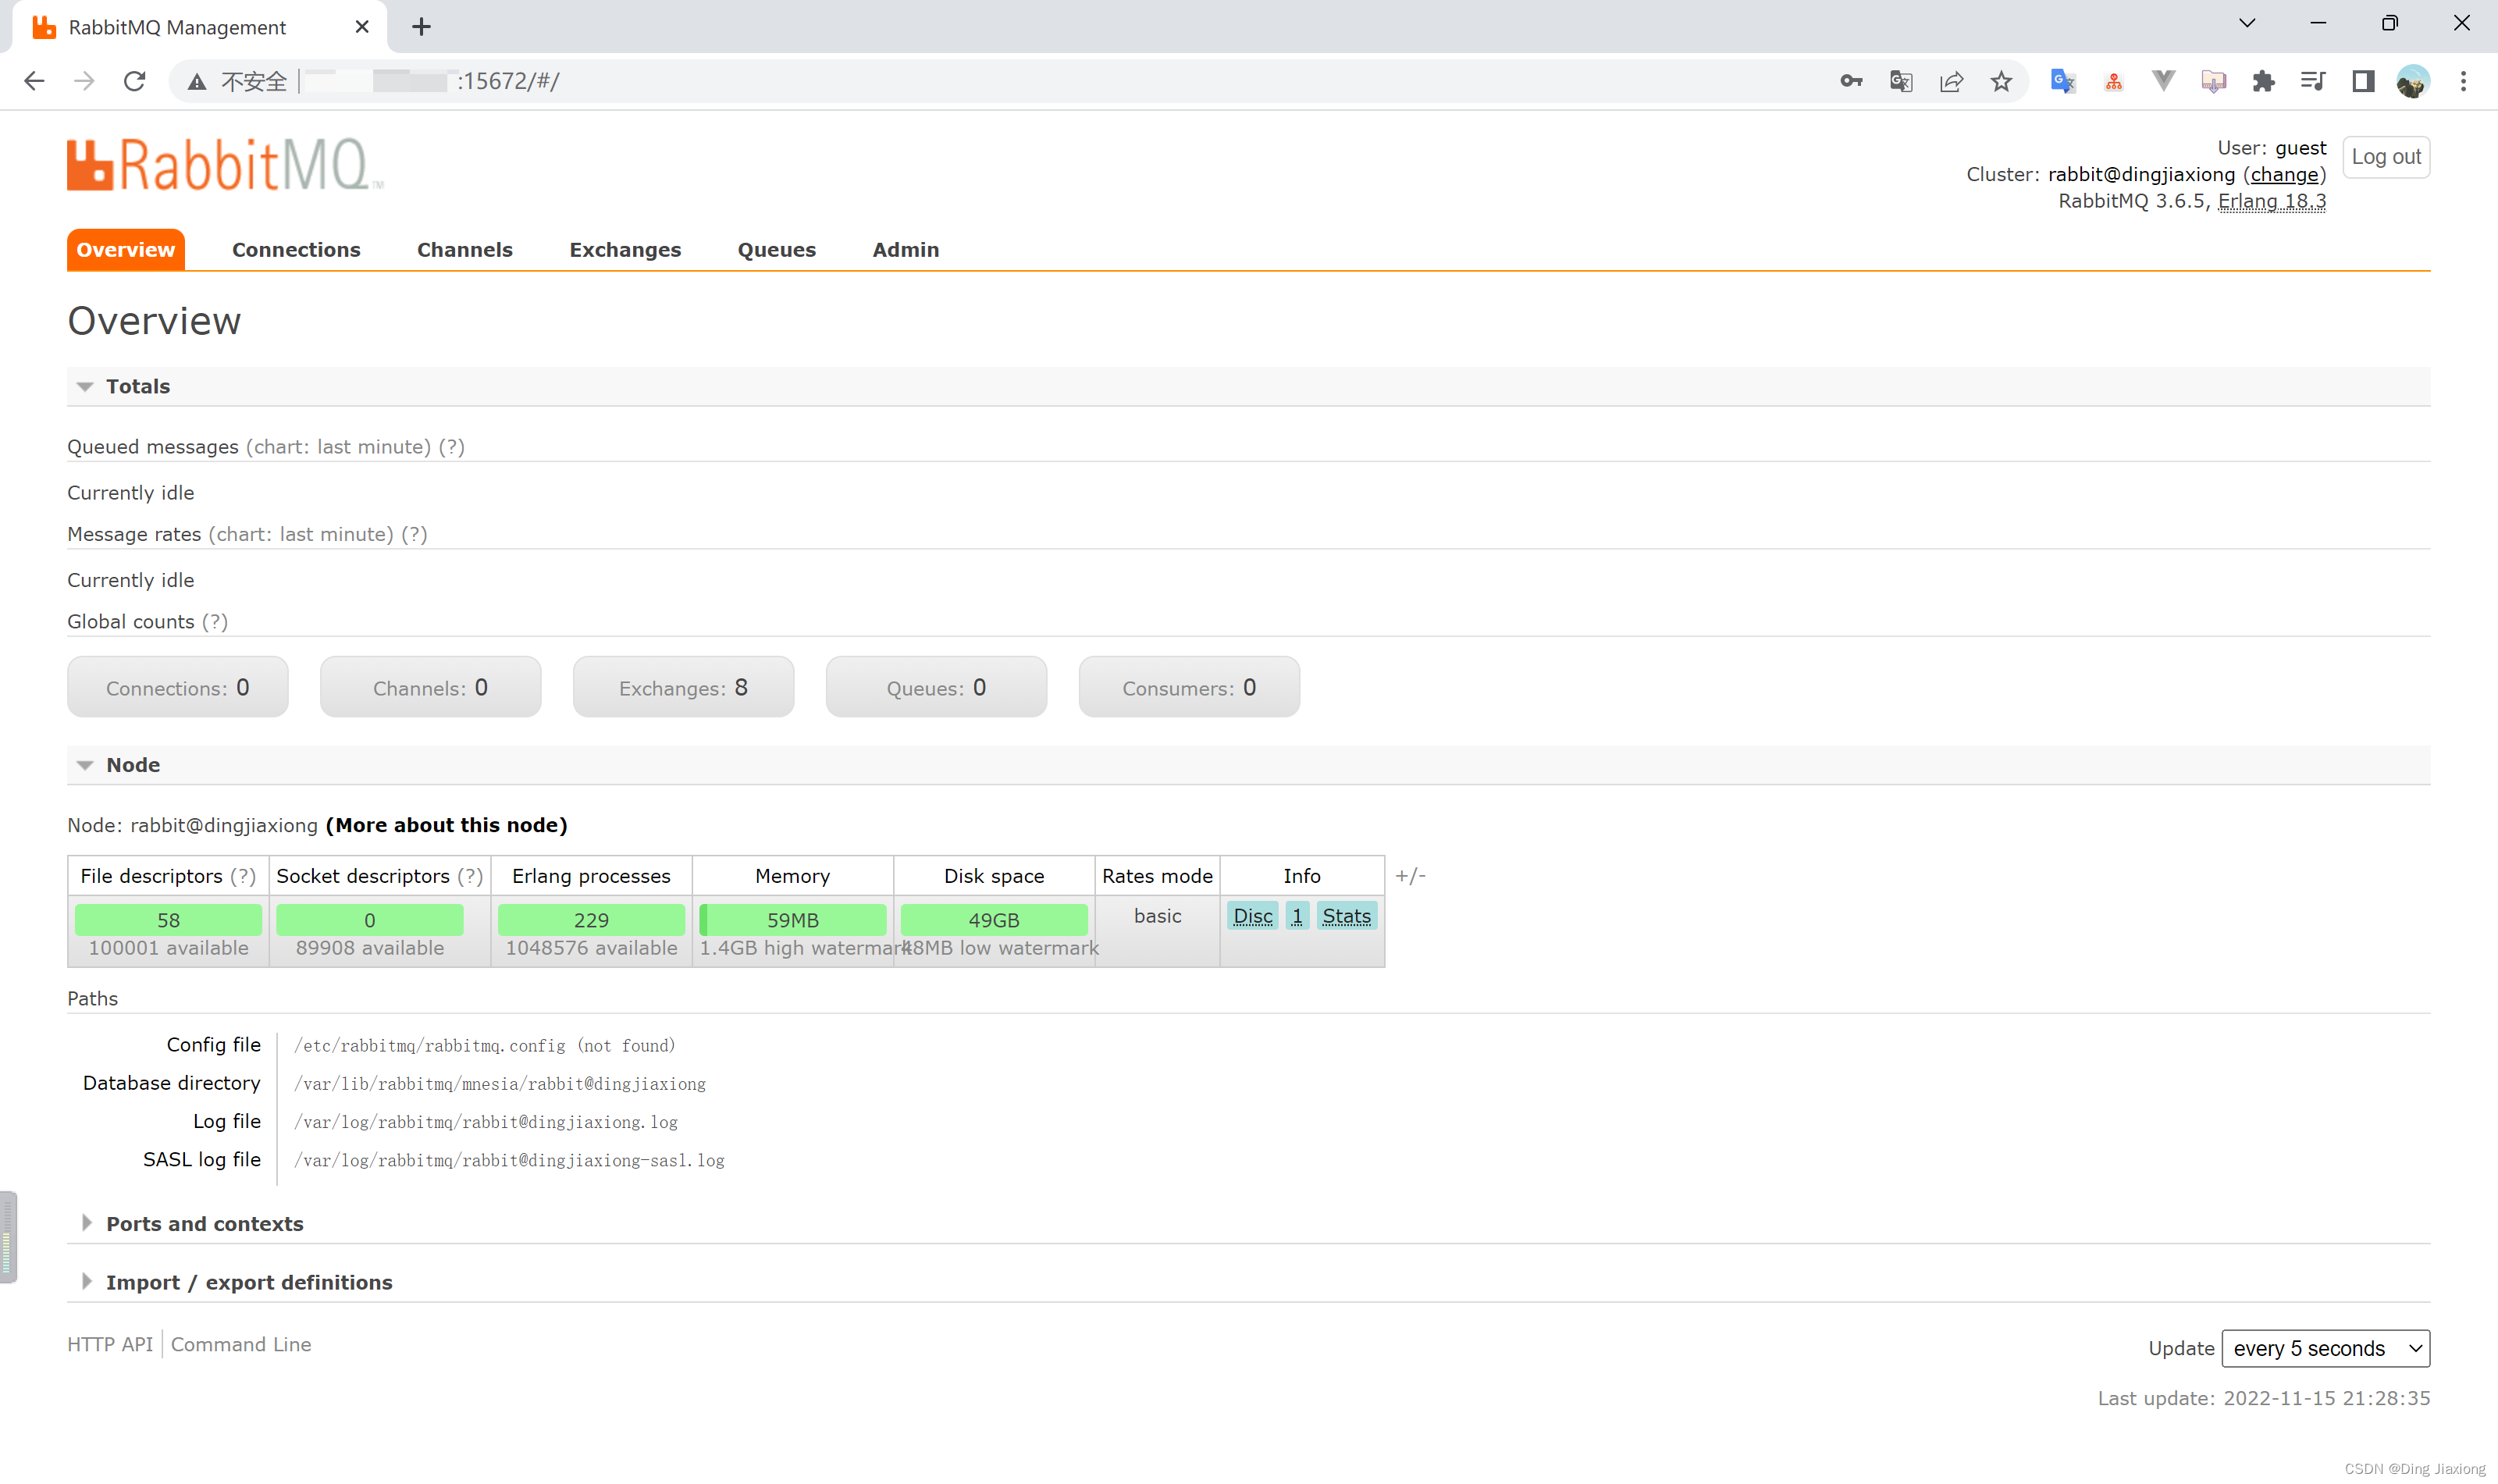
Task: Bookmark this page with star icon
Action: pyautogui.click(x=2001, y=81)
